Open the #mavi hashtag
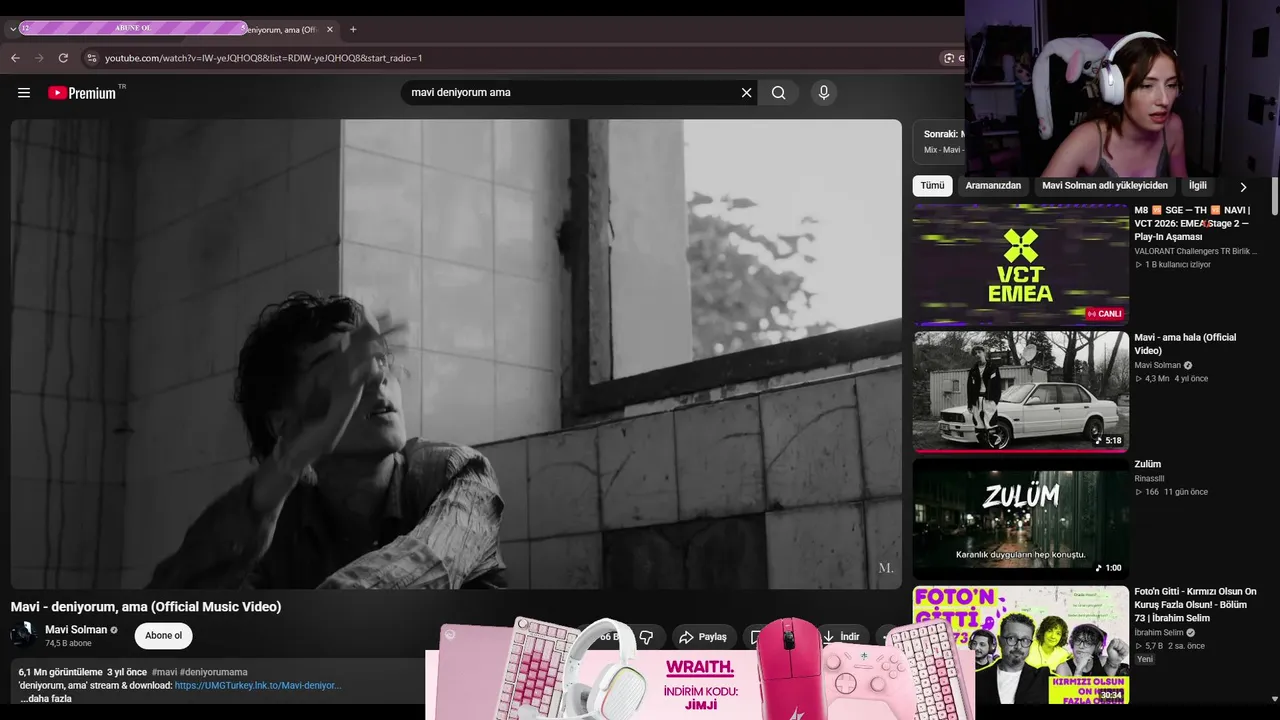This screenshot has width=1280, height=720. (x=164, y=672)
